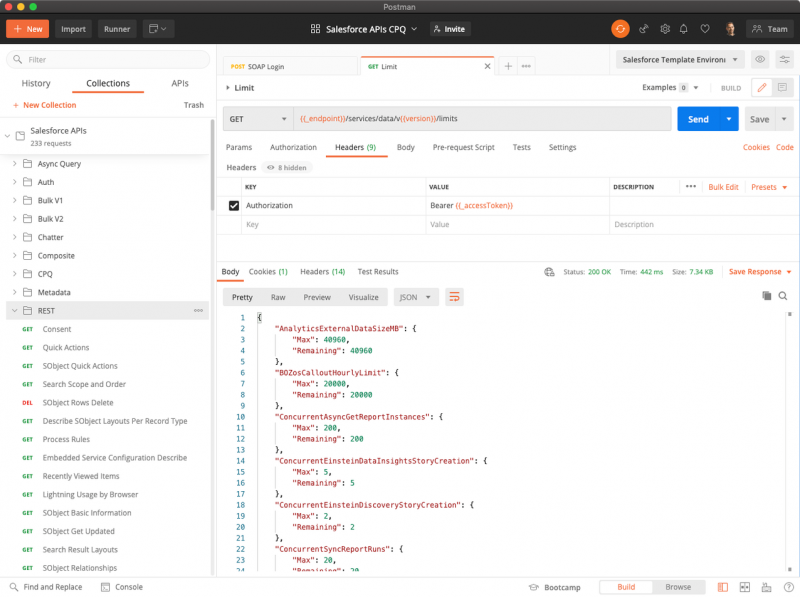Toggle the sidebar layout icon in status bar

coord(723,587)
